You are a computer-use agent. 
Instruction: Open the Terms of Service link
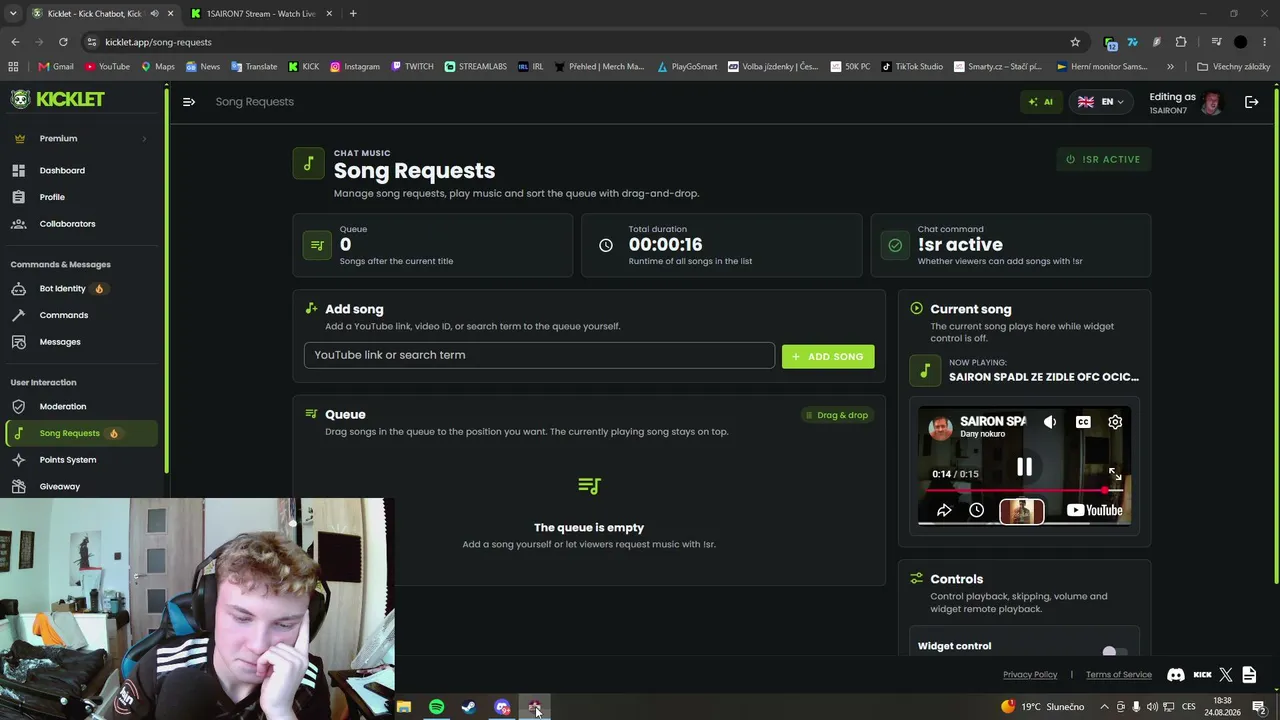pos(1119,675)
